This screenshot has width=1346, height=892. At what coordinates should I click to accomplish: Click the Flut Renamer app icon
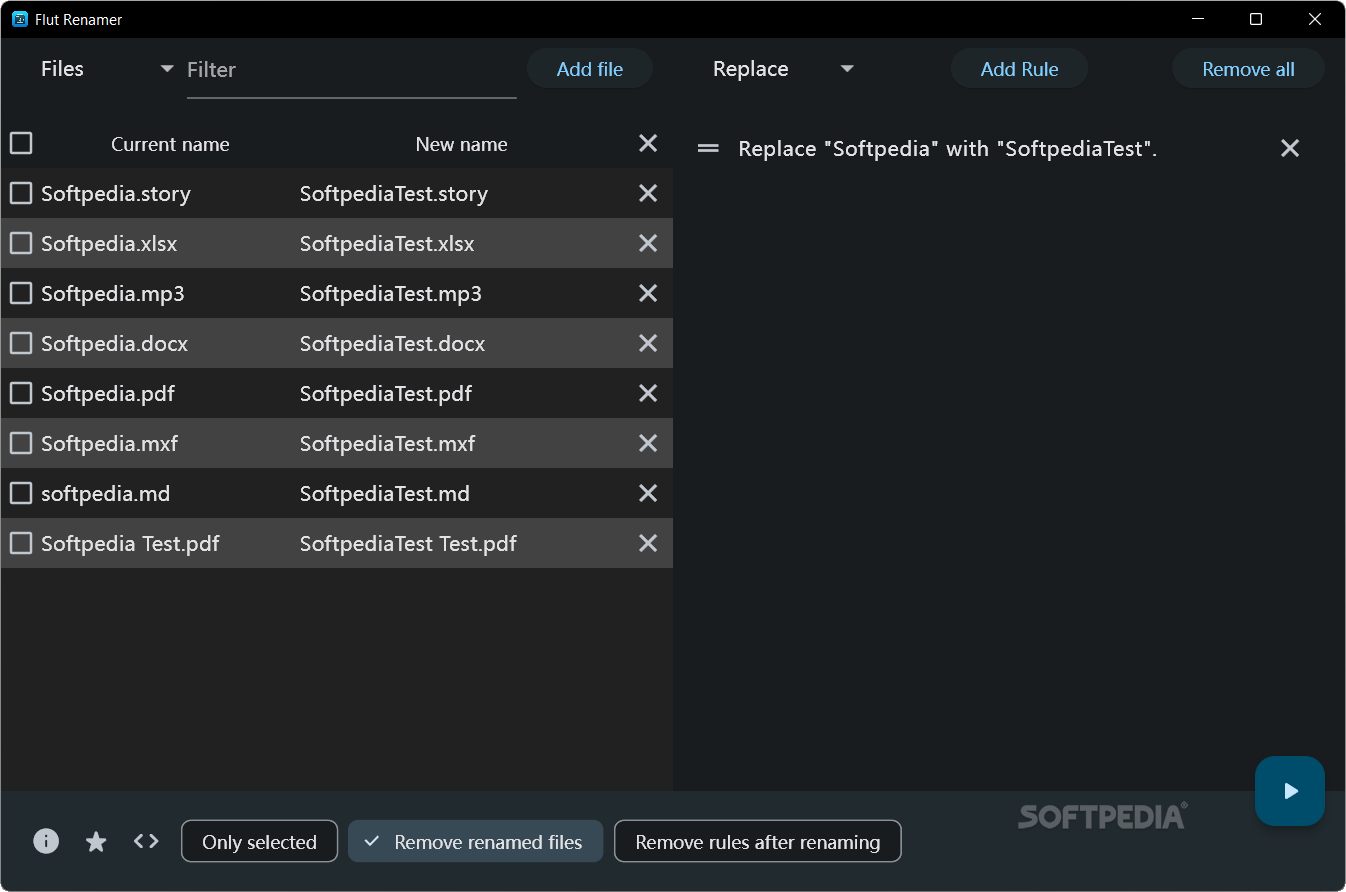(20, 19)
